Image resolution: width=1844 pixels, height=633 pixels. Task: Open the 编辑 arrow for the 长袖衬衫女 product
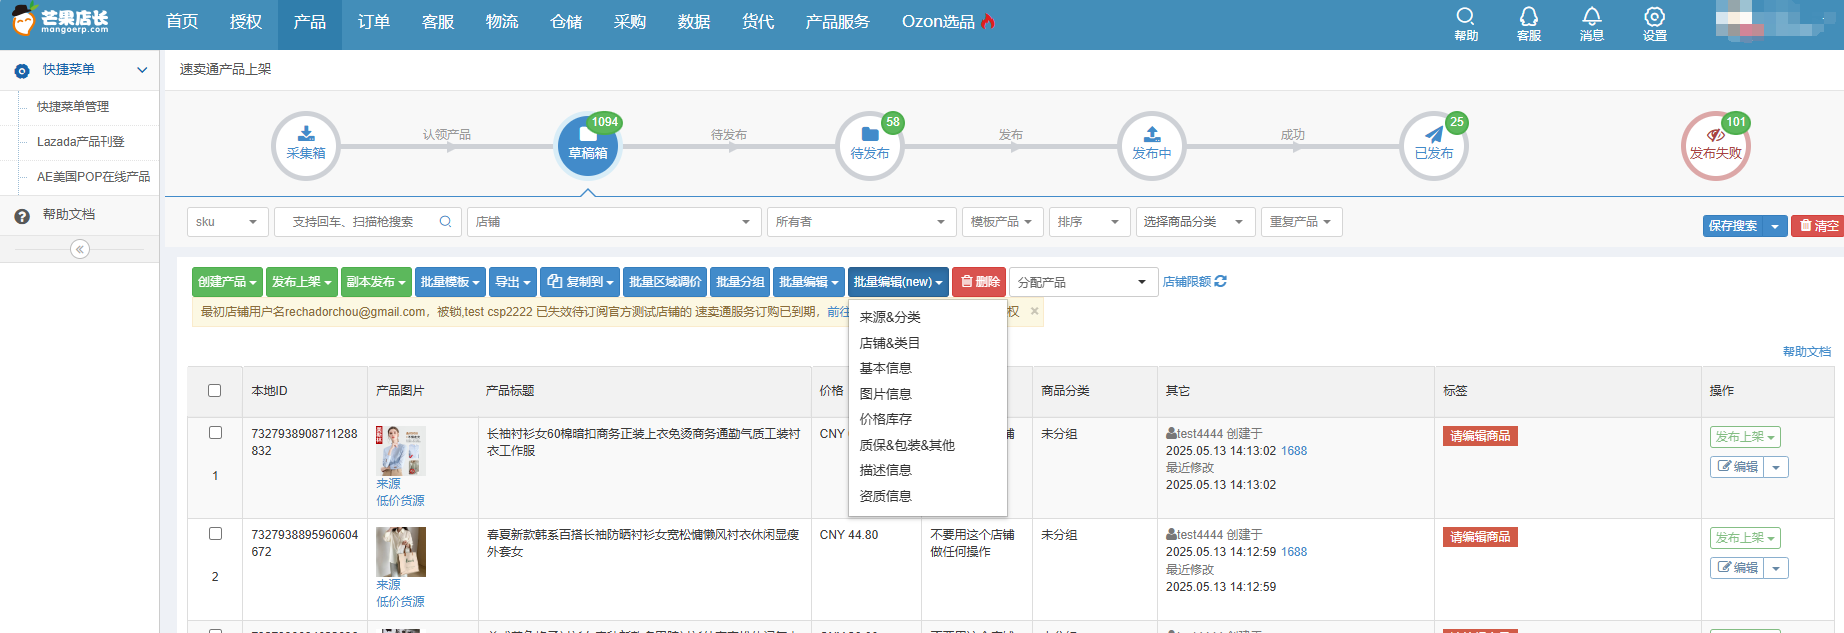click(1777, 467)
